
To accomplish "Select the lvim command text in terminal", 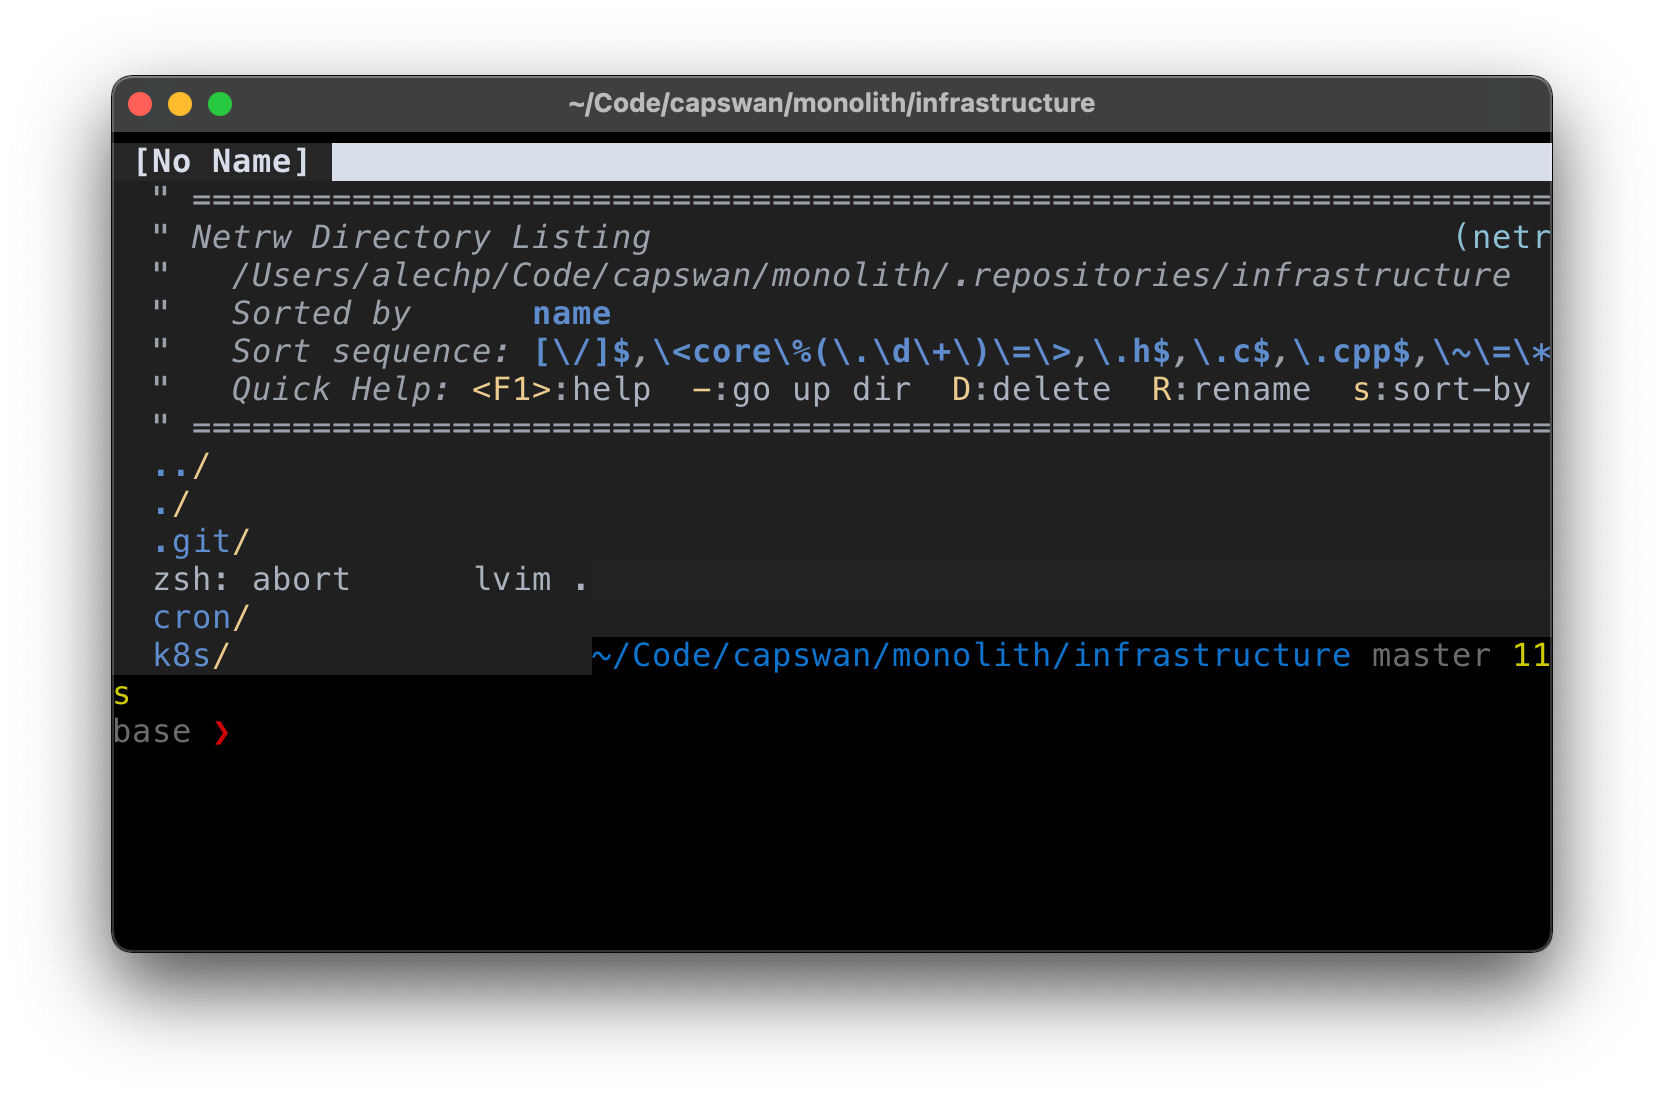I will click(513, 579).
